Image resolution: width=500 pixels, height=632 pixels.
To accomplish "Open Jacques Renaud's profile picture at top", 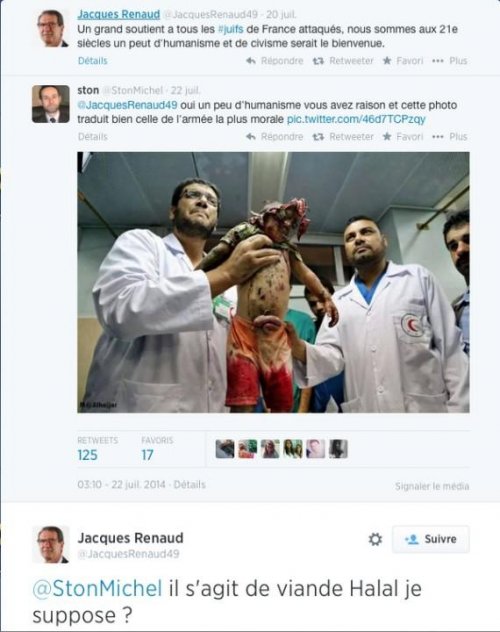I will (x=51, y=28).
